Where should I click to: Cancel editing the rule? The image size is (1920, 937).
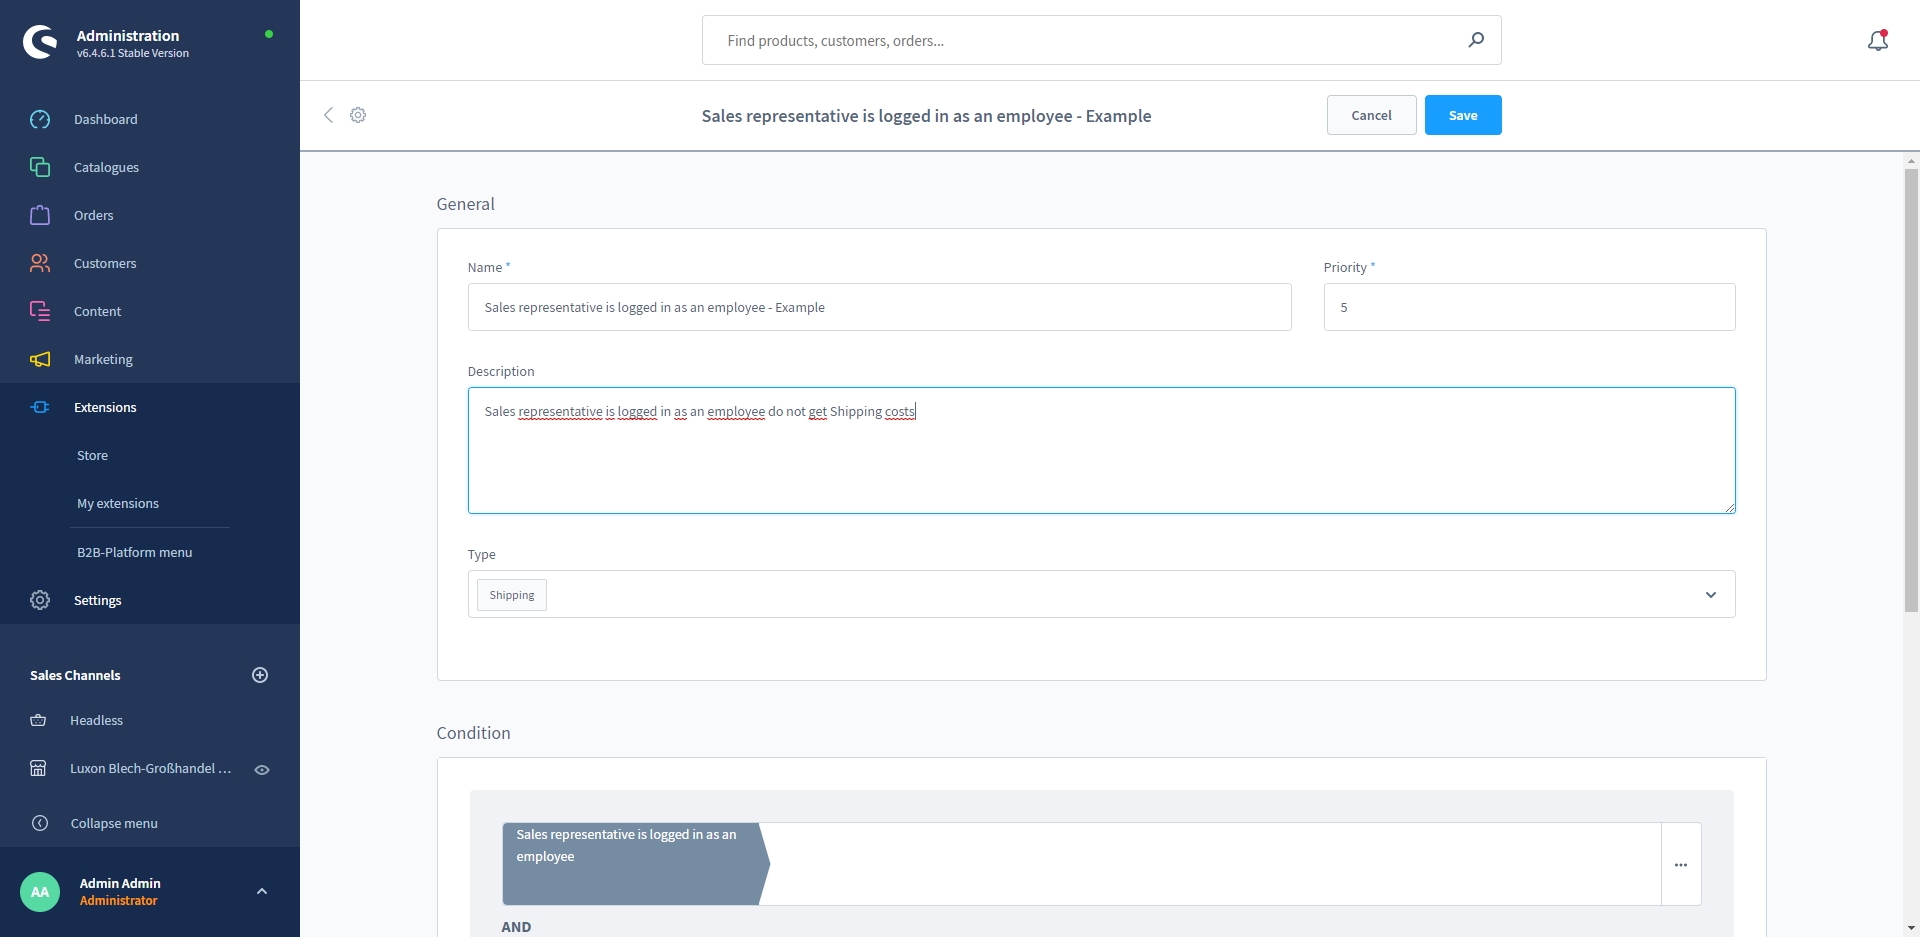pyautogui.click(x=1371, y=115)
